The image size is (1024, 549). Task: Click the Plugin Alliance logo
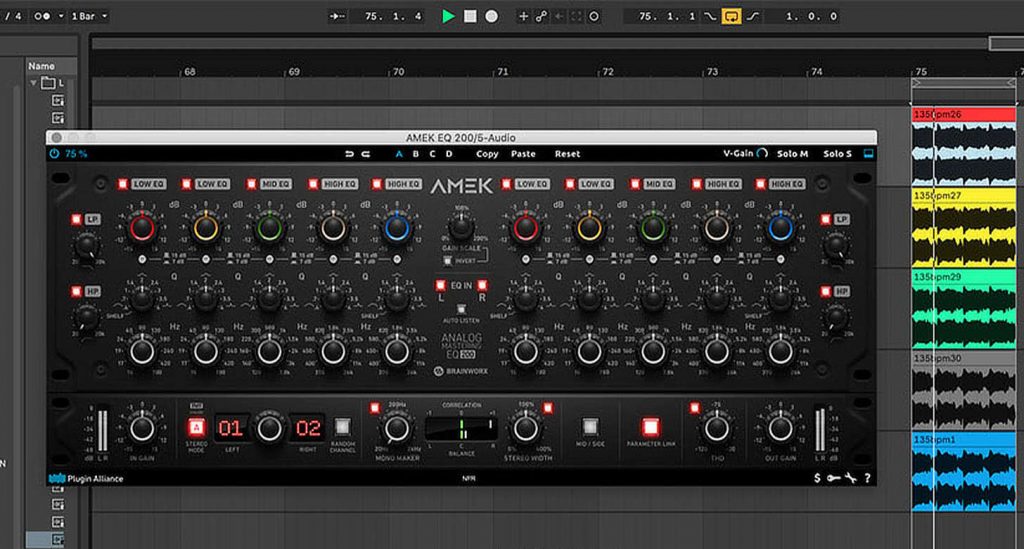point(86,478)
